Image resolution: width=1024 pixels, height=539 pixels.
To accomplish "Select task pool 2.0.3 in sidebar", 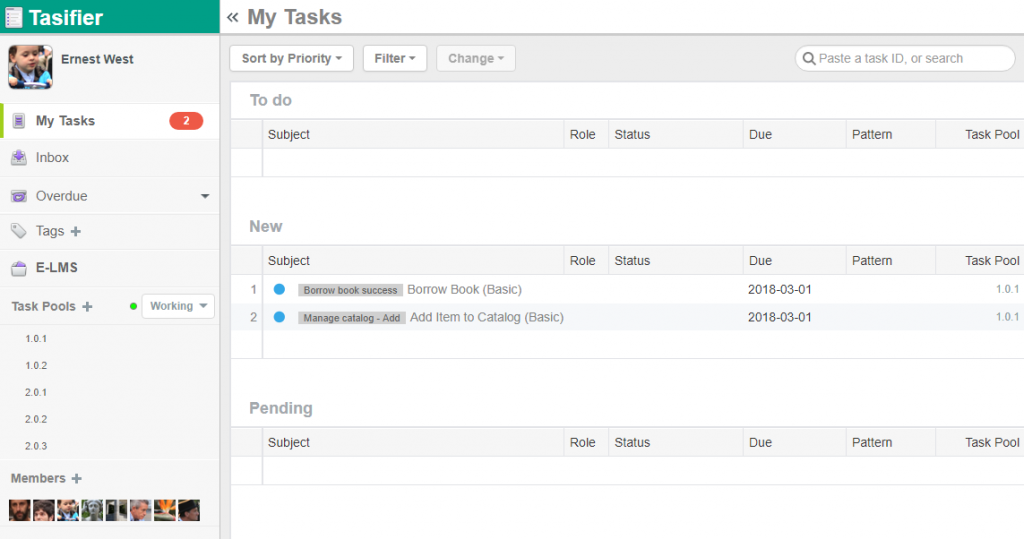I will tap(36, 446).
